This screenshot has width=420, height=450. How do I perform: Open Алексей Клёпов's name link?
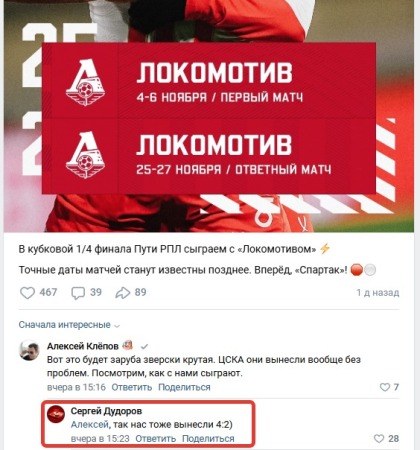point(83,346)
